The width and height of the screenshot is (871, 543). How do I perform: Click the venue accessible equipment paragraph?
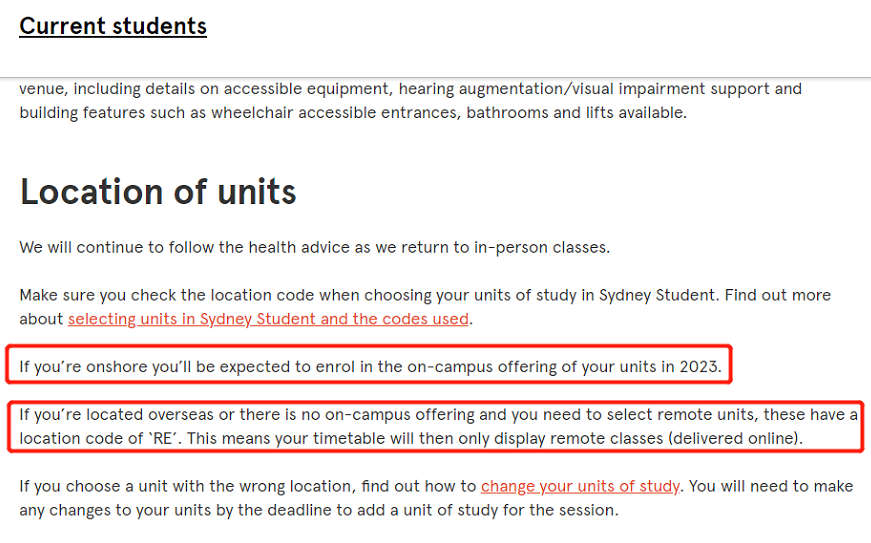pyautogui.click(x=411, y=100)
